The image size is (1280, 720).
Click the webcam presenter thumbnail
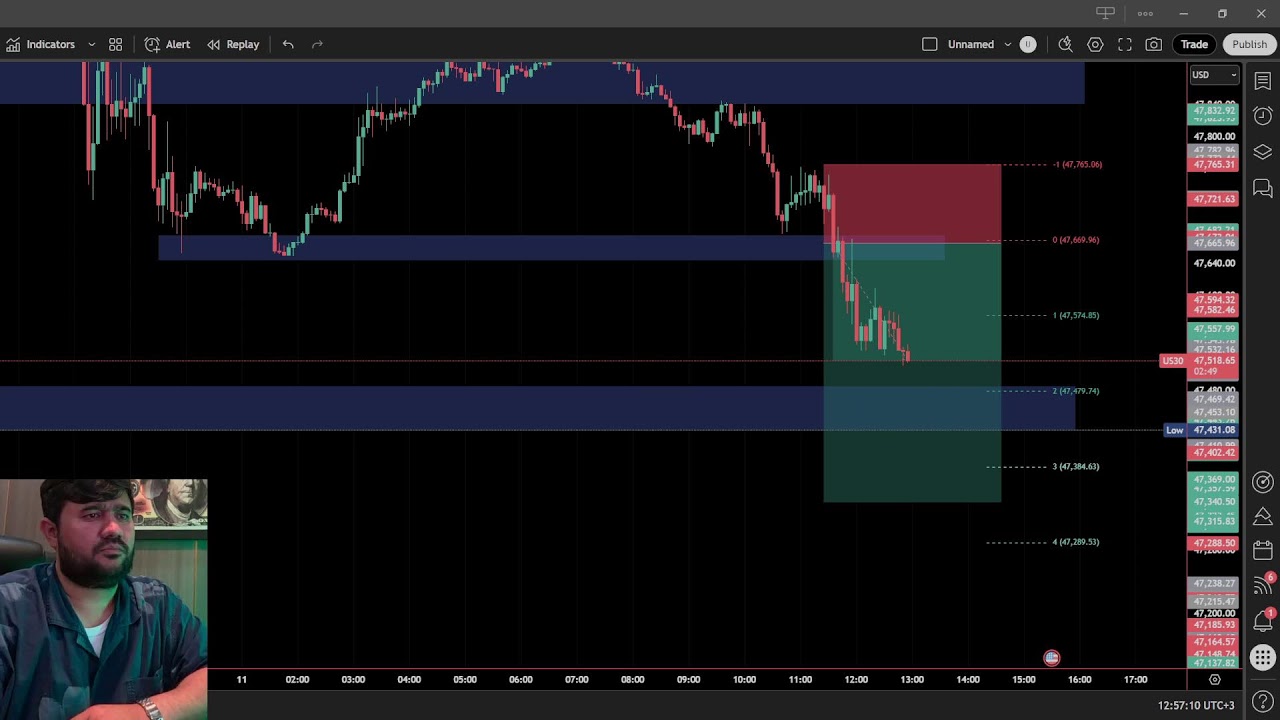(x=104, y=599)
